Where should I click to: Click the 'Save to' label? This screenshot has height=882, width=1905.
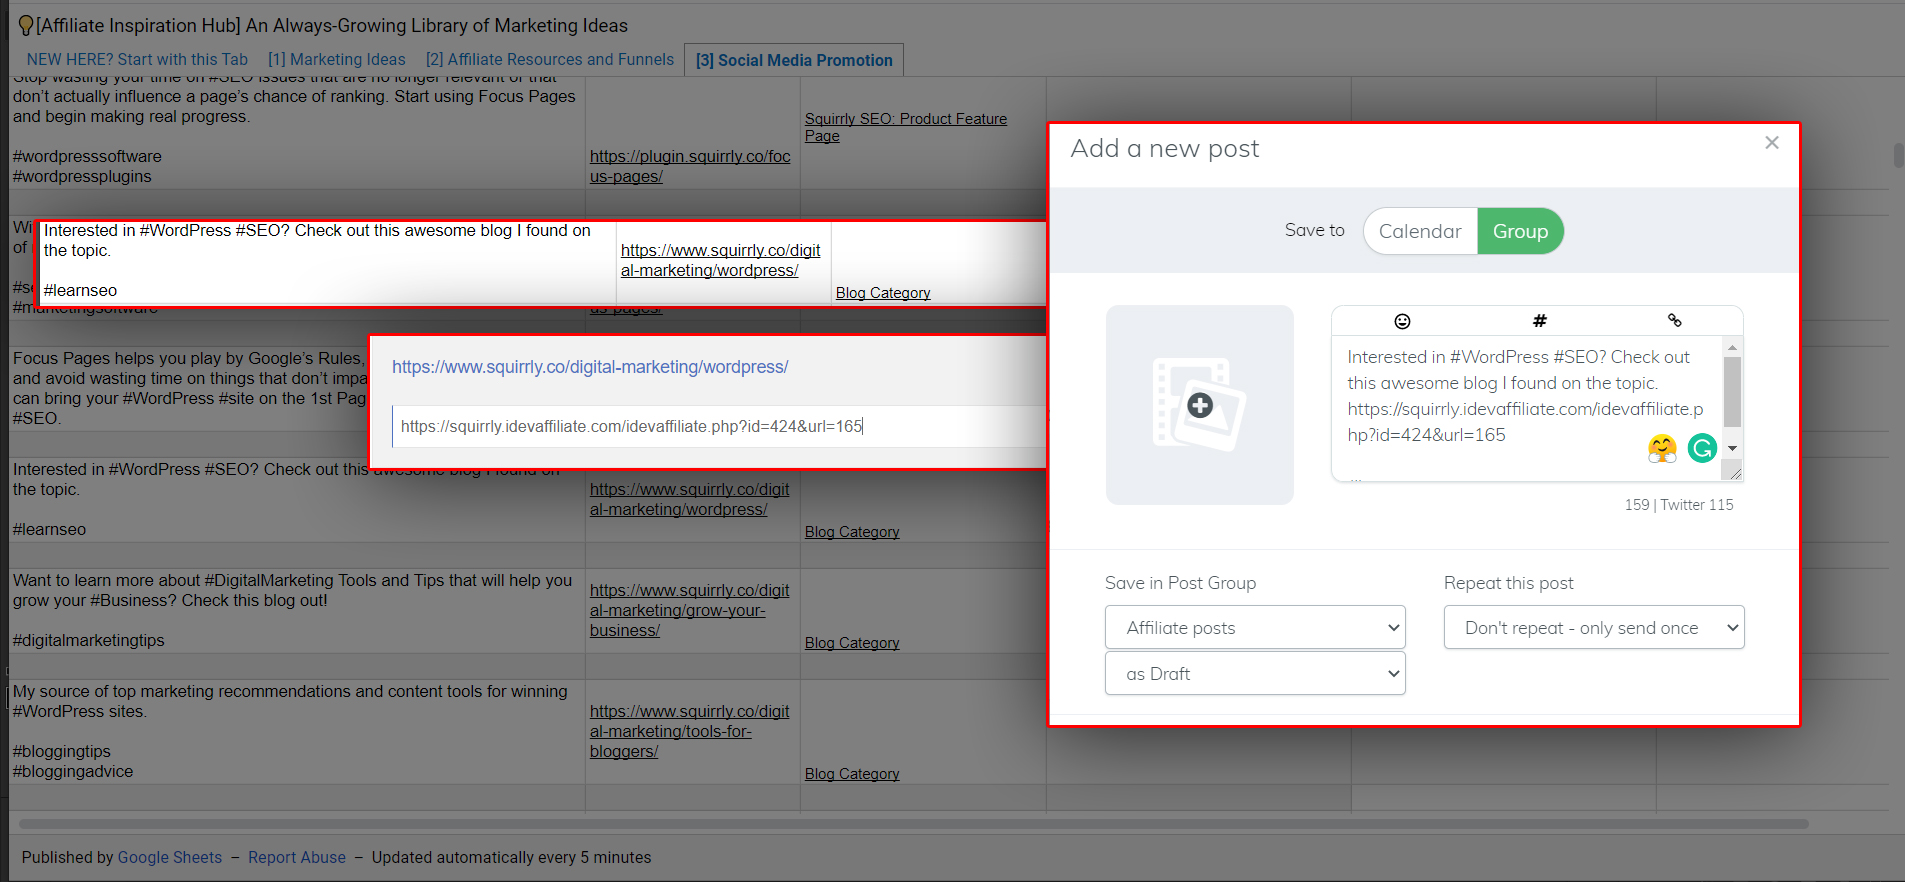pyautogui.click(x=1314, y=231)
